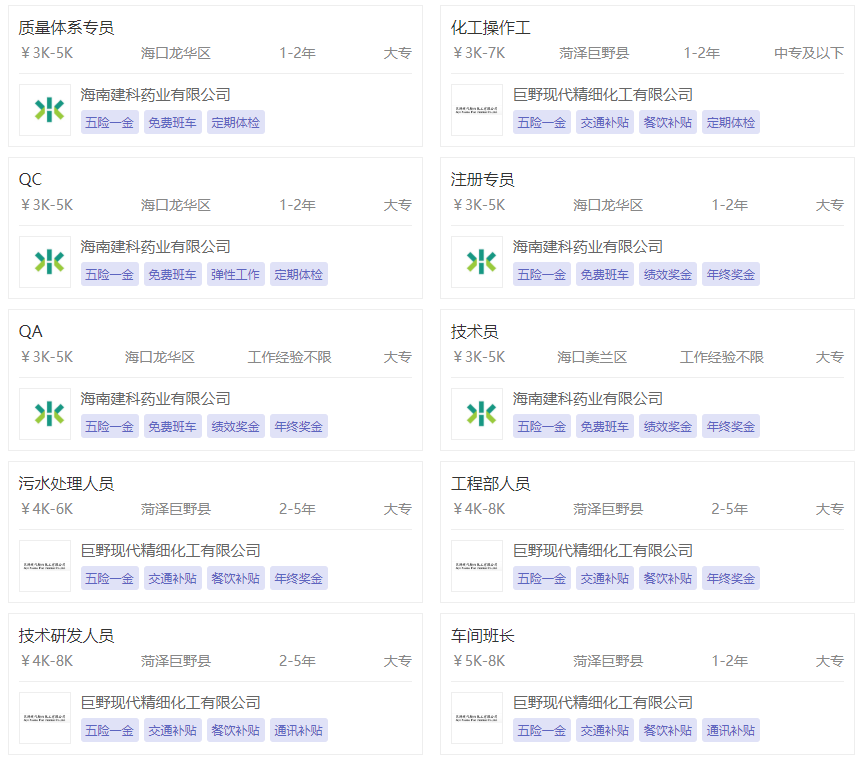The width and height of the screenshot is (859, 760).
Task: Open the 质量体系专员 job posting title
Action: pyautogui.click(x=66, y=28)
